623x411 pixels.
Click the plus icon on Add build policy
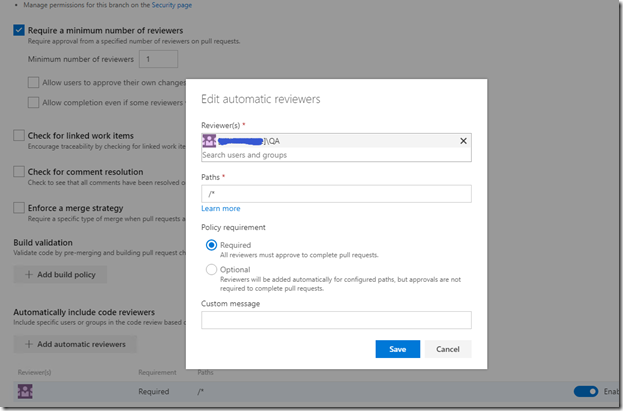pos(29,275)
